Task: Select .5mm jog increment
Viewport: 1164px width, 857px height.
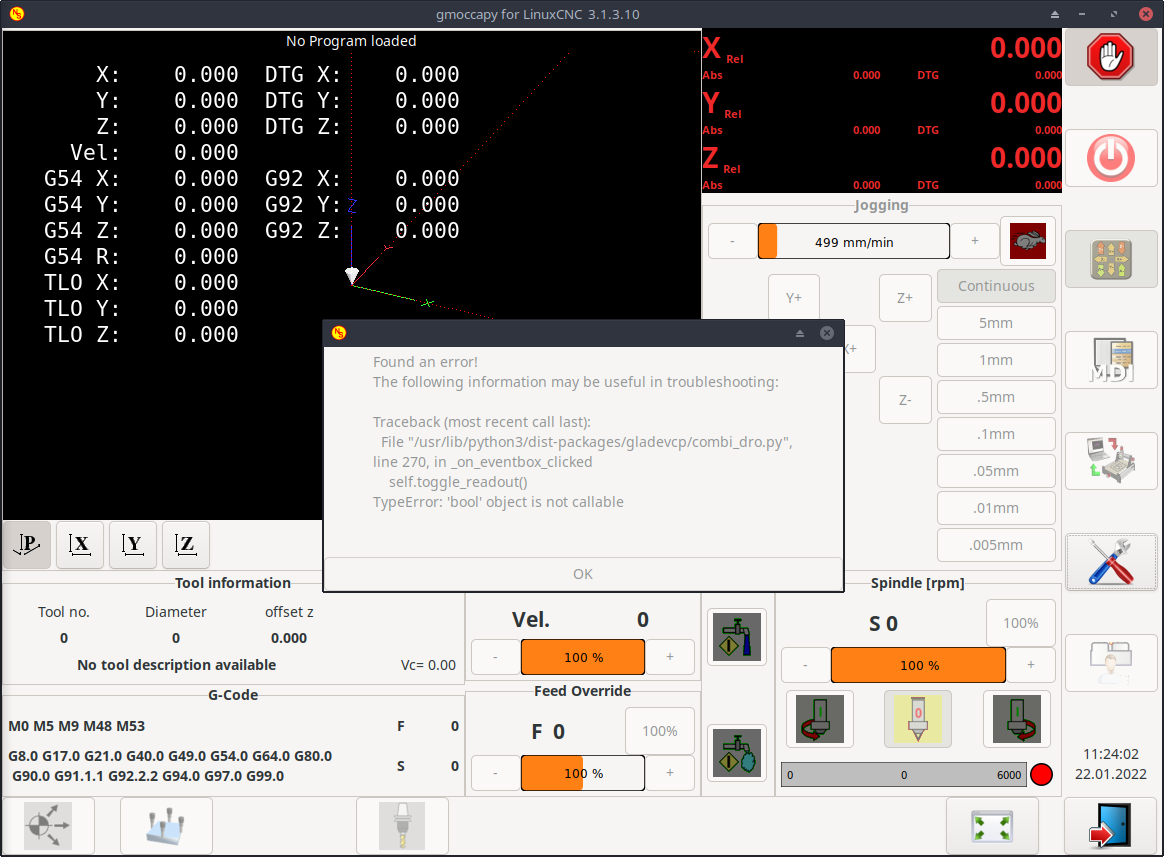Action: point(995,397)
